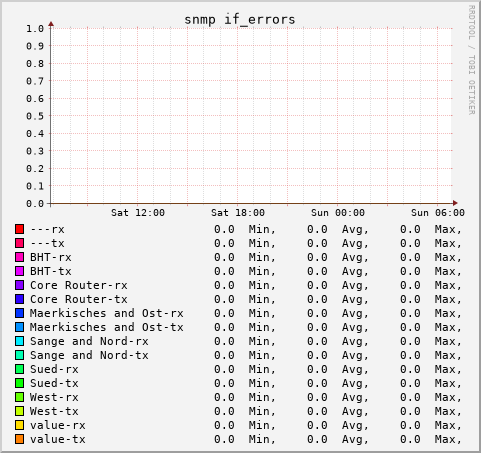
Task: Click the Min value in Sued-rx row
Action: tap(224, 369)
